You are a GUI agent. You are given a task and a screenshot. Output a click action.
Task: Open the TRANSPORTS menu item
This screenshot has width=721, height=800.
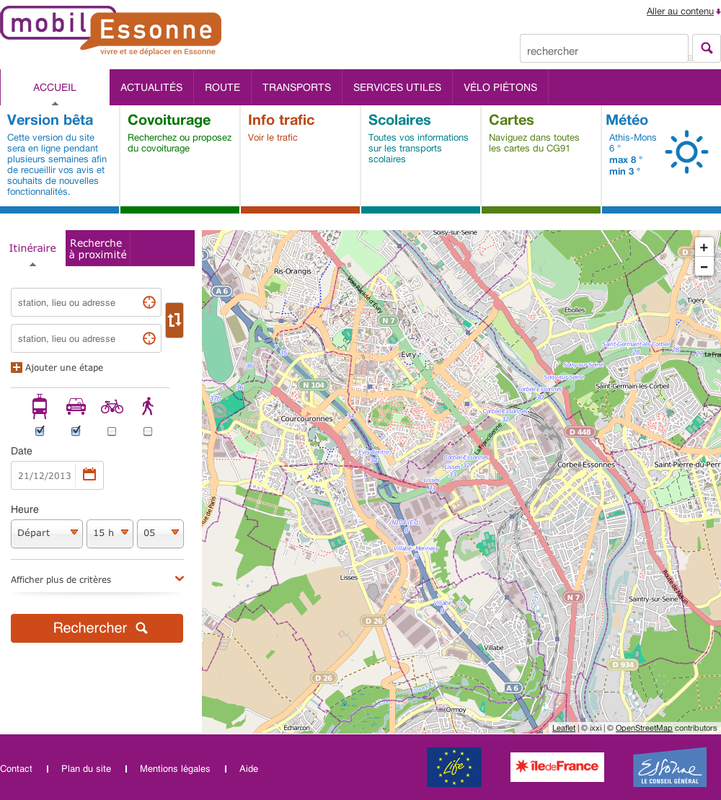(x=296, y=87)
